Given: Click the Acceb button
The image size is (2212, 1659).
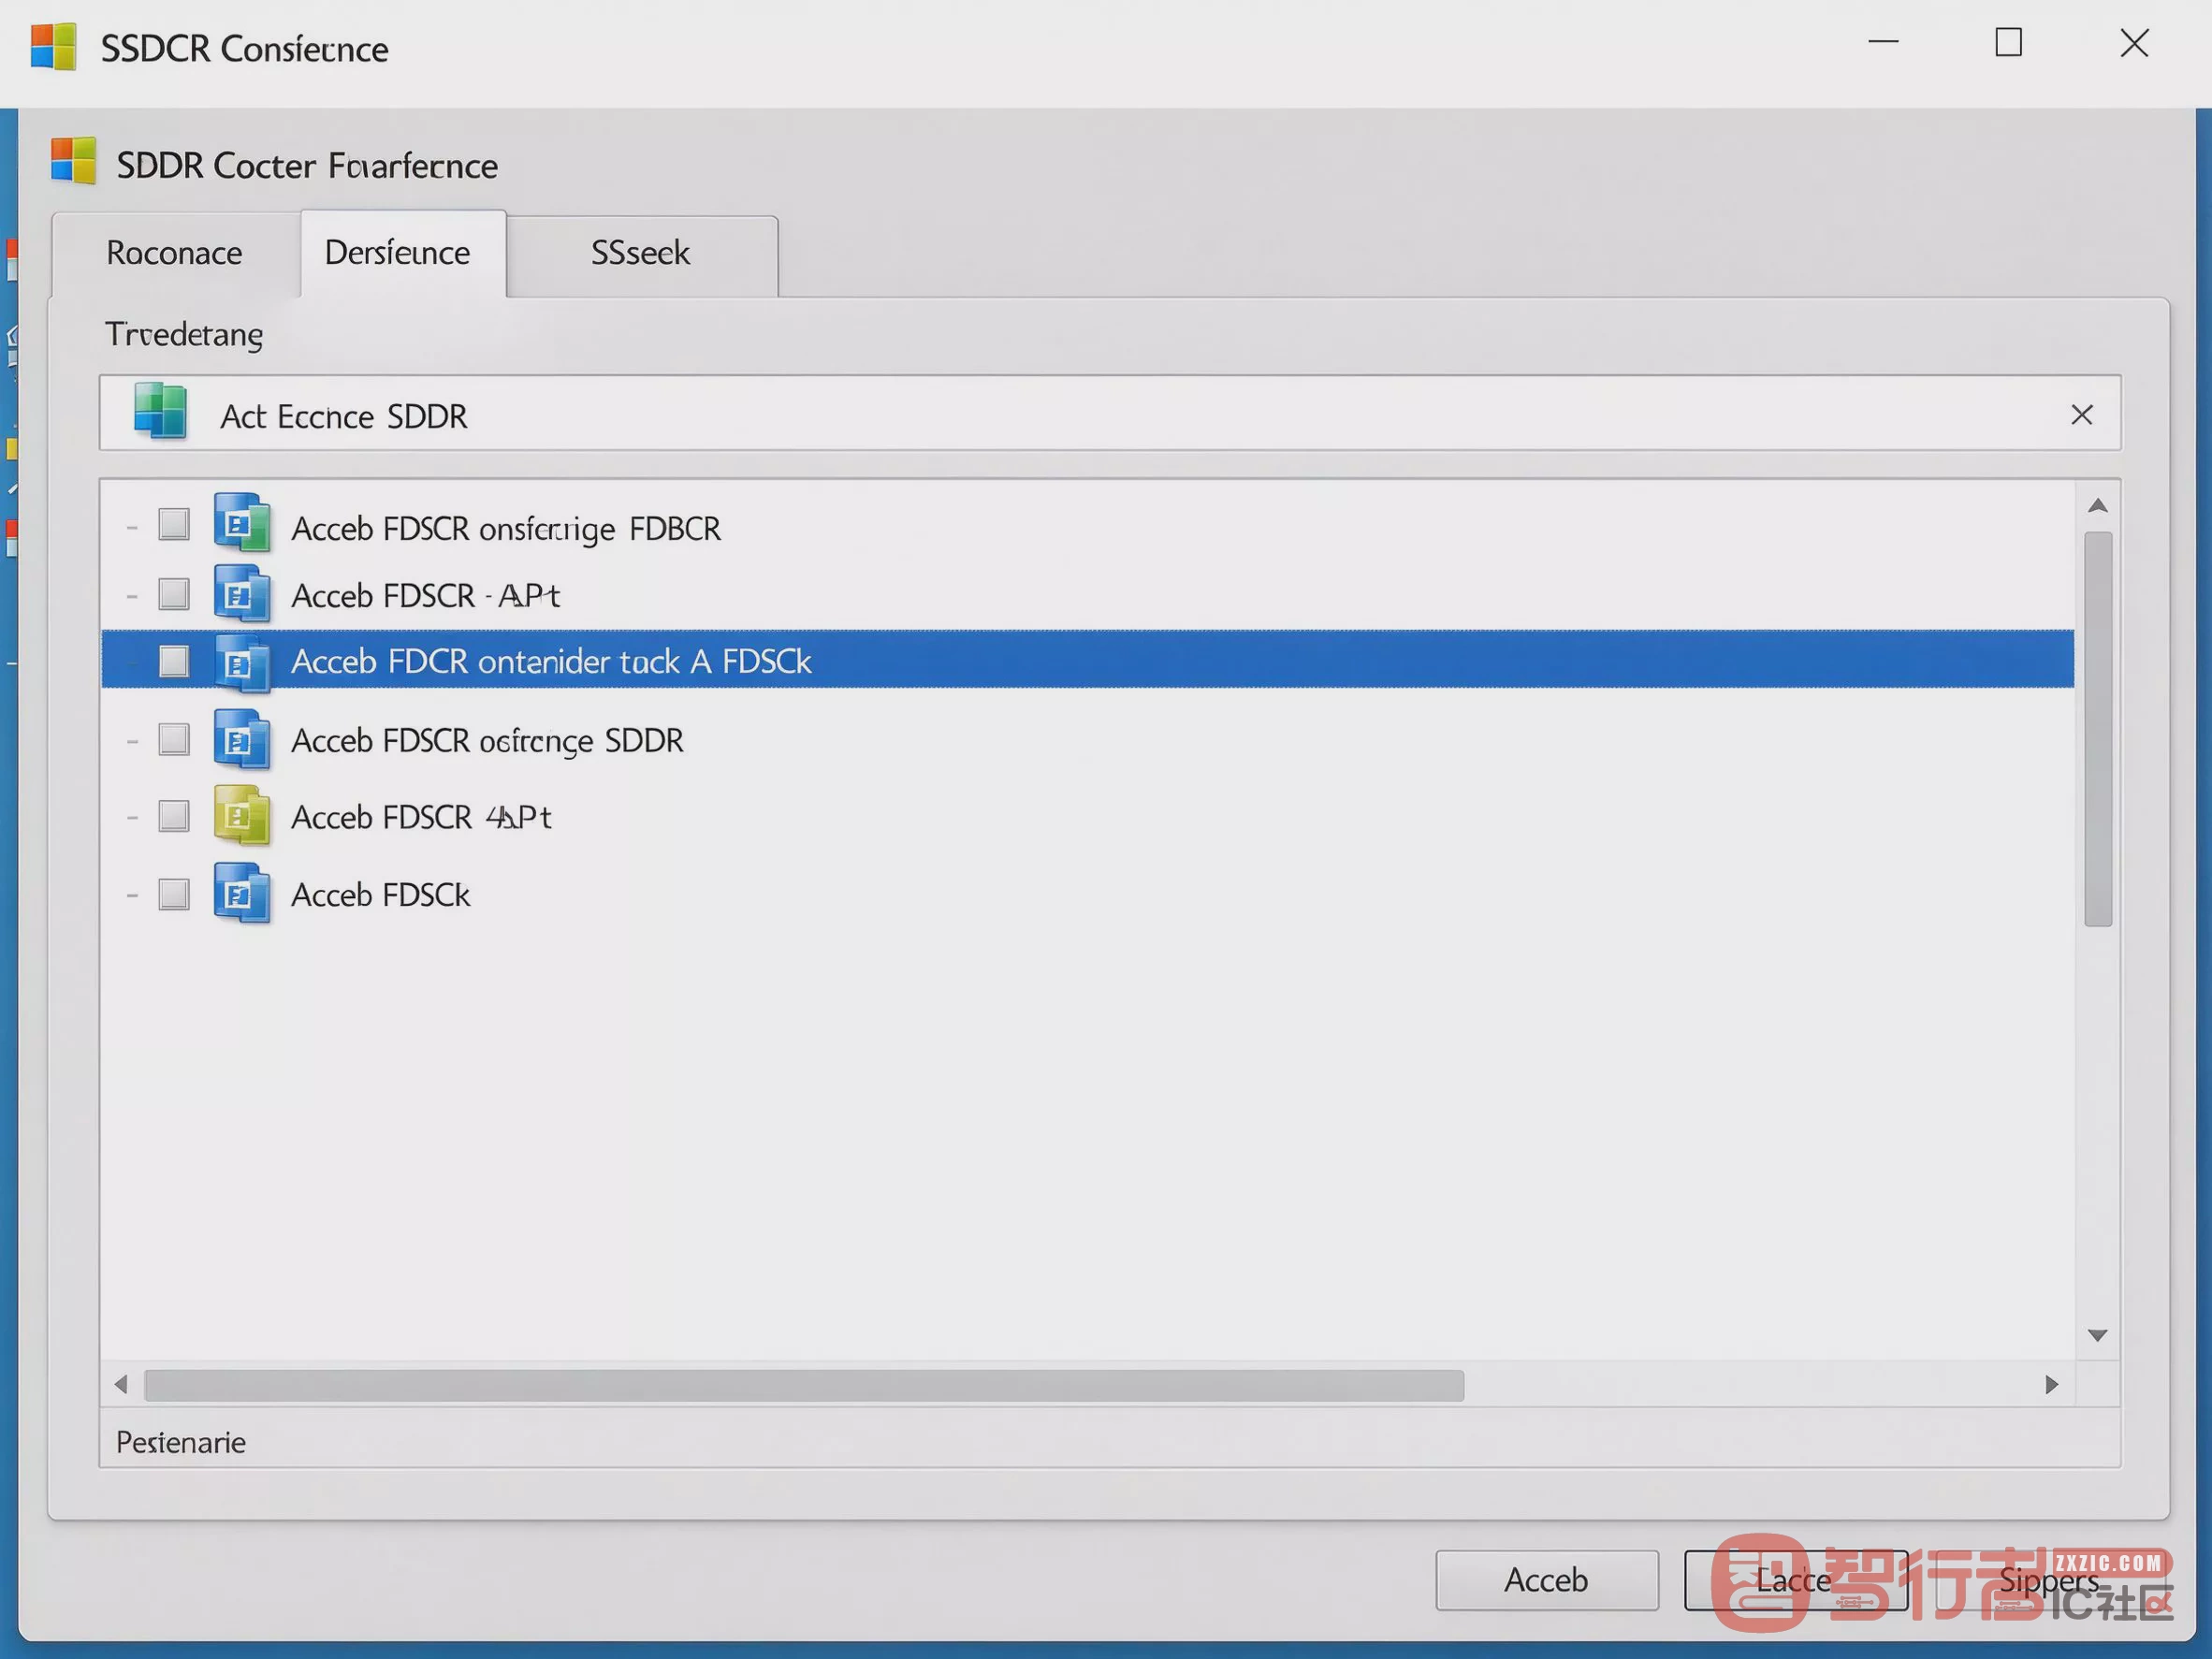Looking at the screenshot, I should pos(1546,1580).
